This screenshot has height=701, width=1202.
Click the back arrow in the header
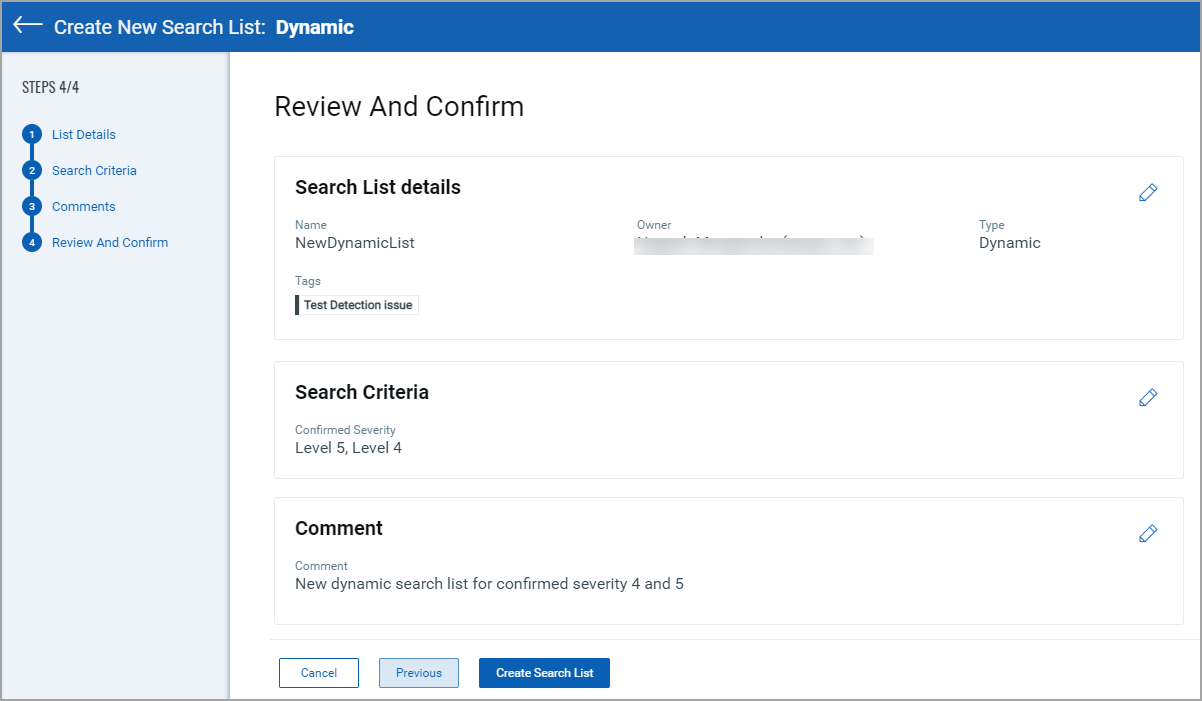(x=27, y=26)
